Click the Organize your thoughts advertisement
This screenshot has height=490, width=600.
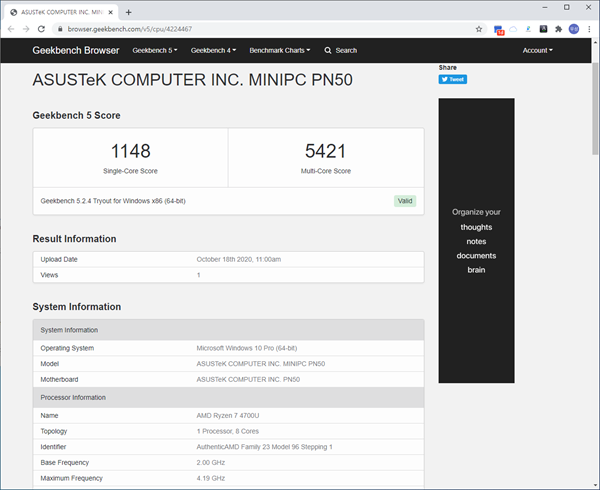click(x=476, y=240)
